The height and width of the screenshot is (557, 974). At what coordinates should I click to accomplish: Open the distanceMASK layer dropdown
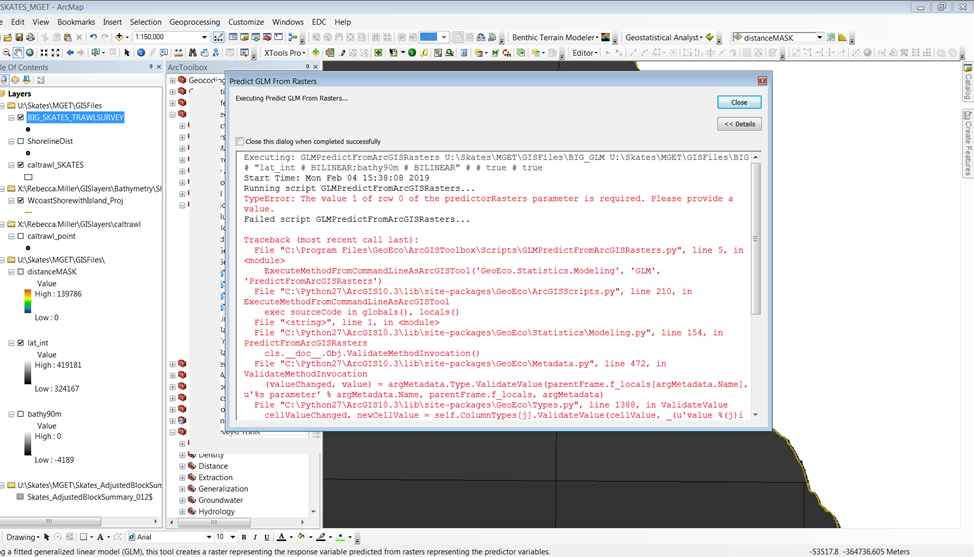[819, 37]
